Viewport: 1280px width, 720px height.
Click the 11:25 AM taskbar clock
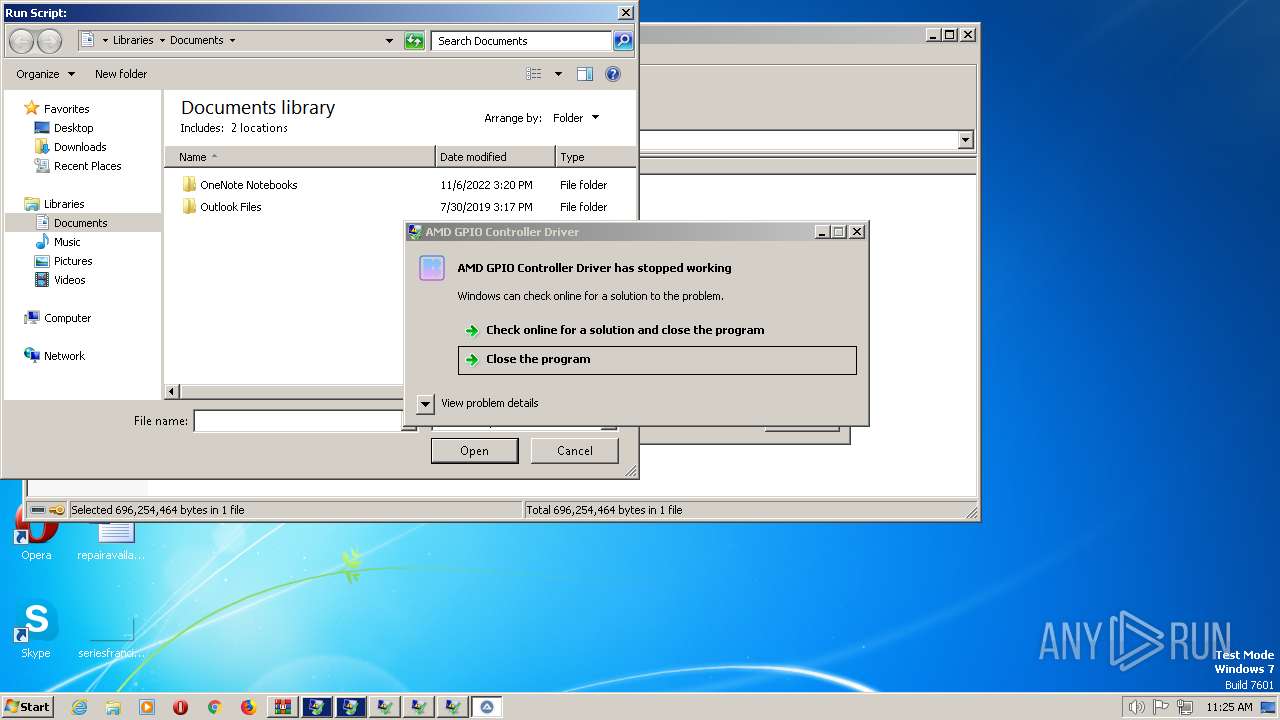tap(1229, 707)
